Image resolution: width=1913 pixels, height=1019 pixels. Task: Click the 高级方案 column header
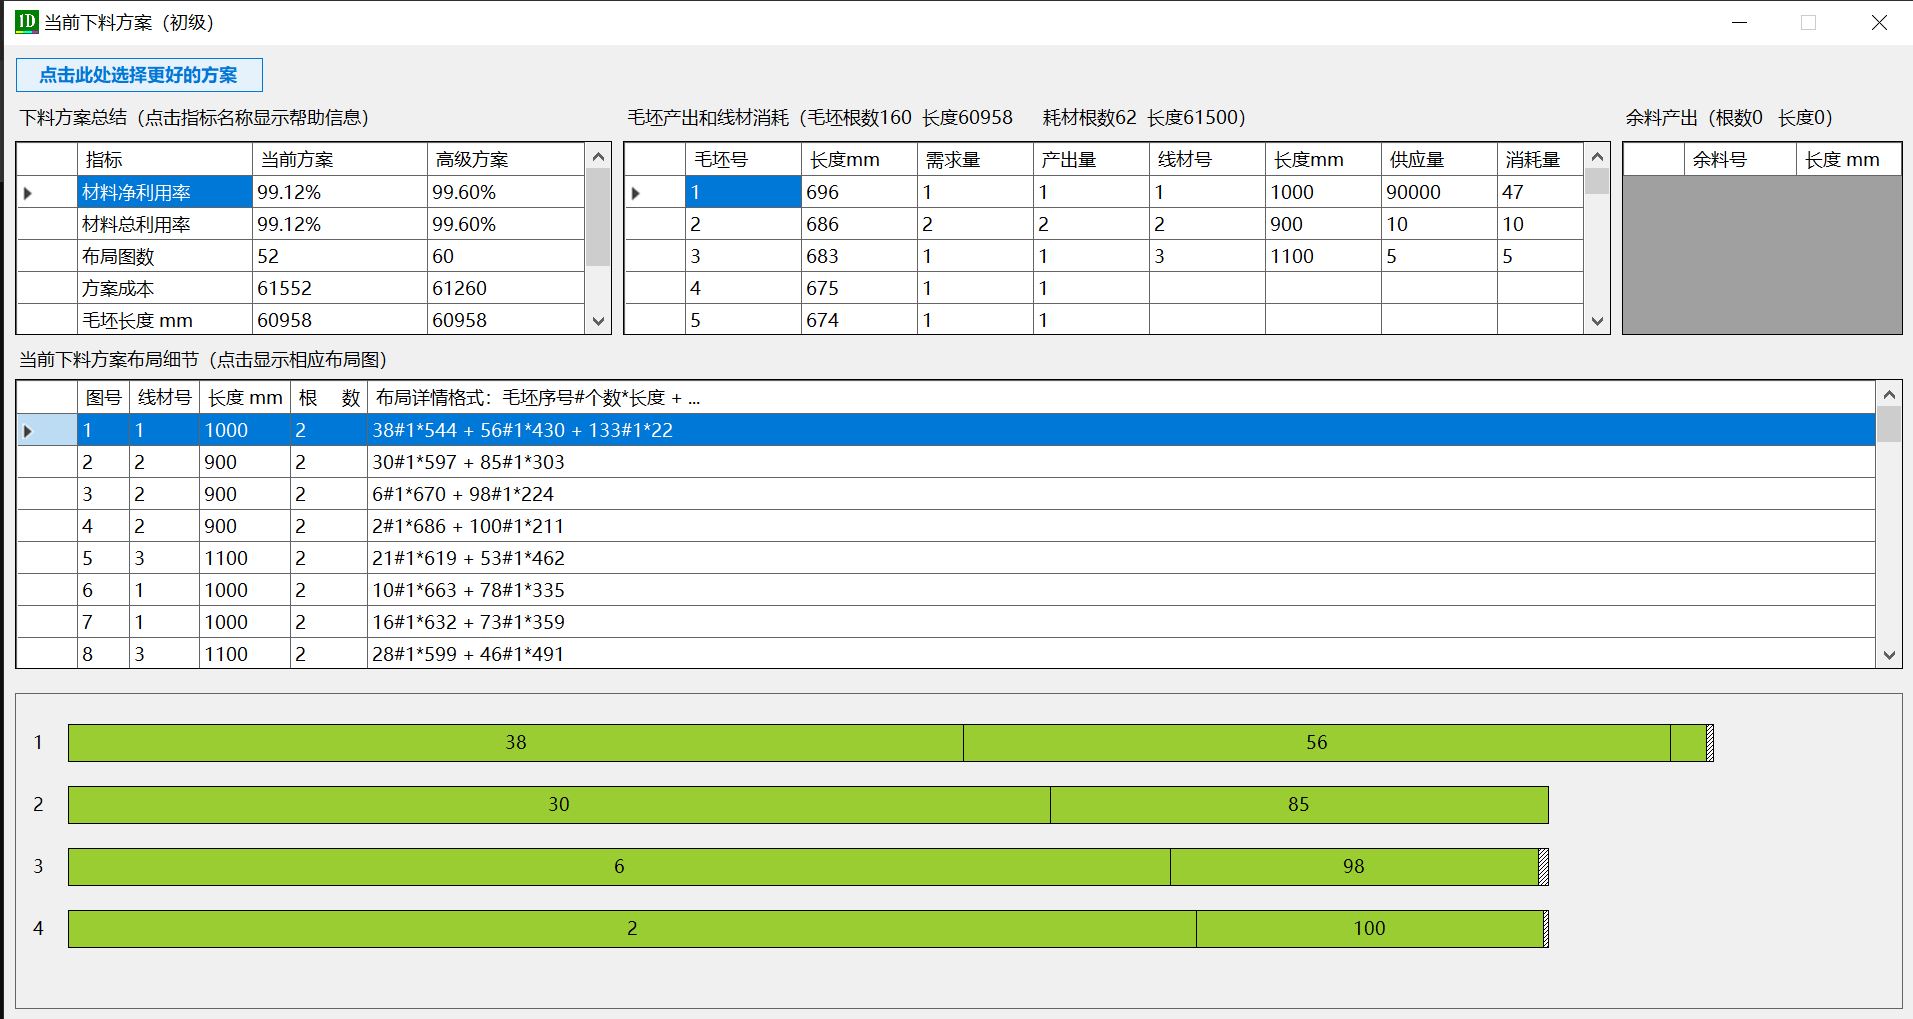point(506,159)
